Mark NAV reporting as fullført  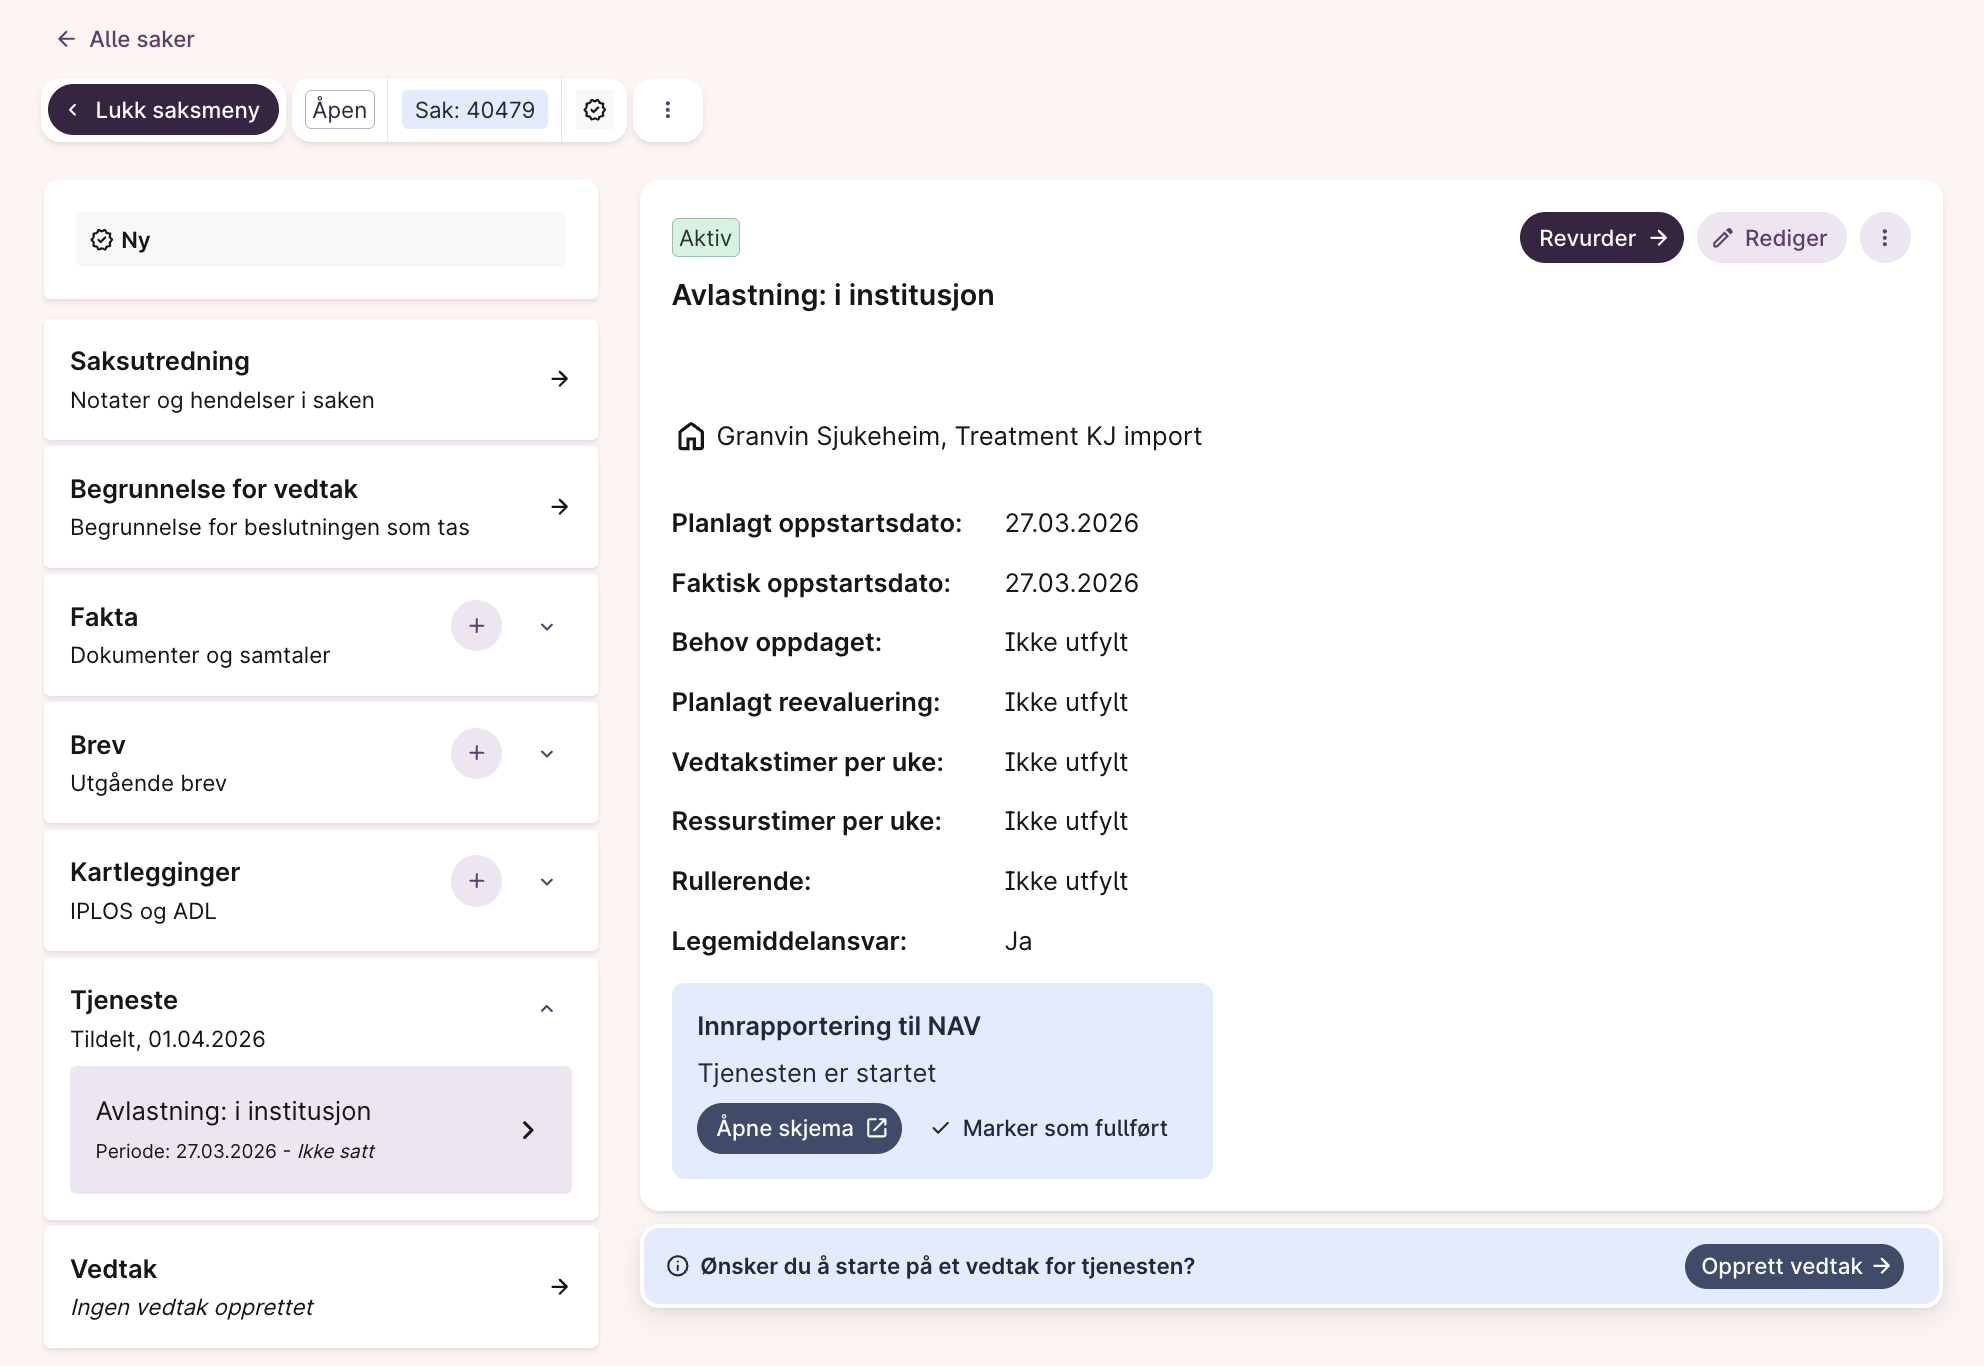[1050, 1128]
